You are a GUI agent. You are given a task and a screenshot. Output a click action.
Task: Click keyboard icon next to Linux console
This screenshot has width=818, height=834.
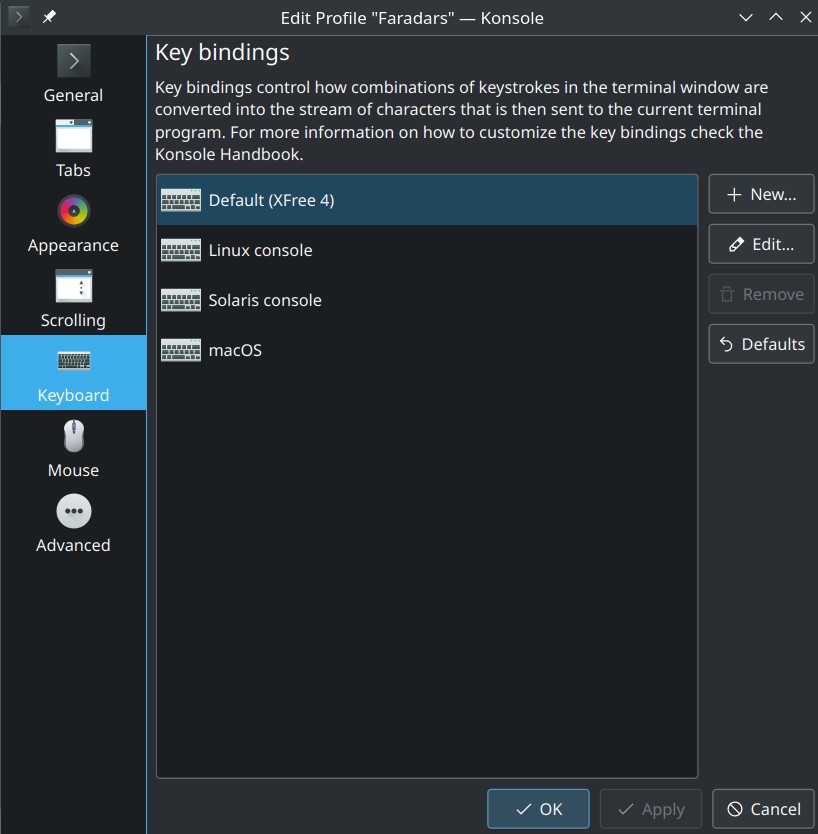tap(181, 250)
